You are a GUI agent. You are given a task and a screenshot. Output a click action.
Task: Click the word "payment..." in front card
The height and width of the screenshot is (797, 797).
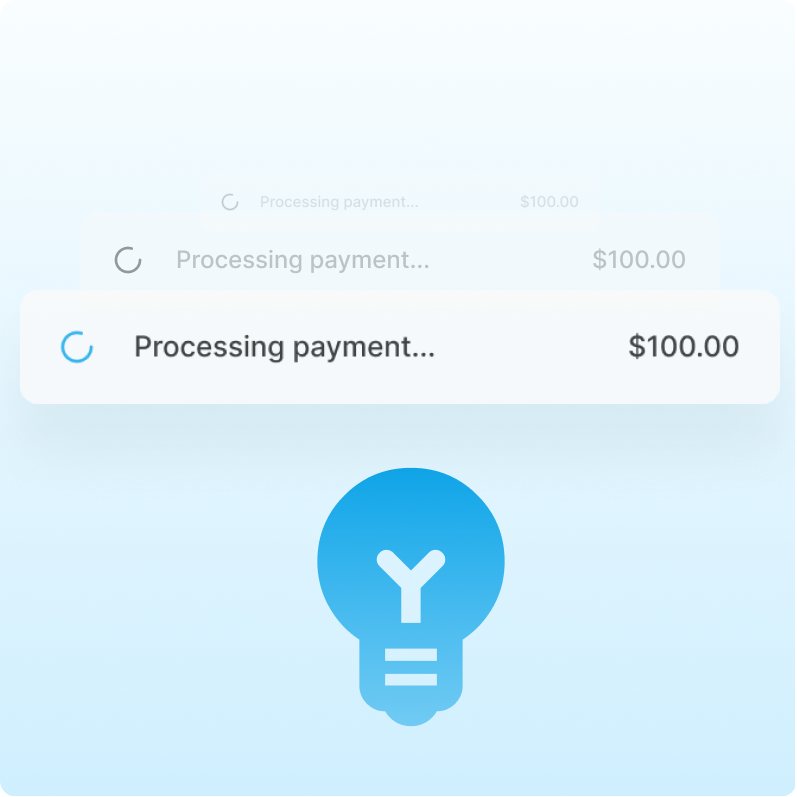364,348
